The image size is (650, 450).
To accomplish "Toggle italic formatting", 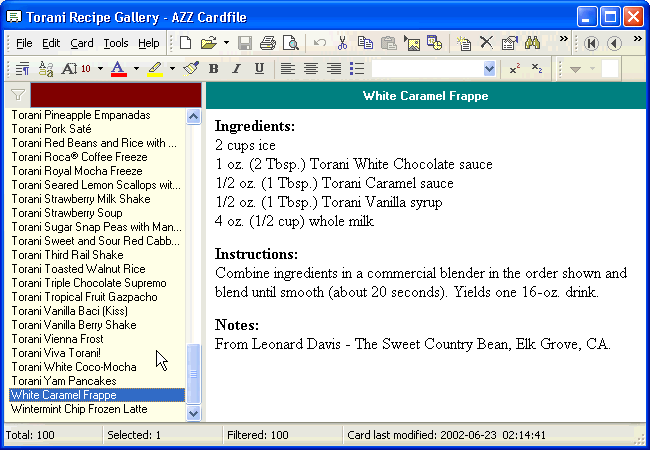I will coord(236,68).
